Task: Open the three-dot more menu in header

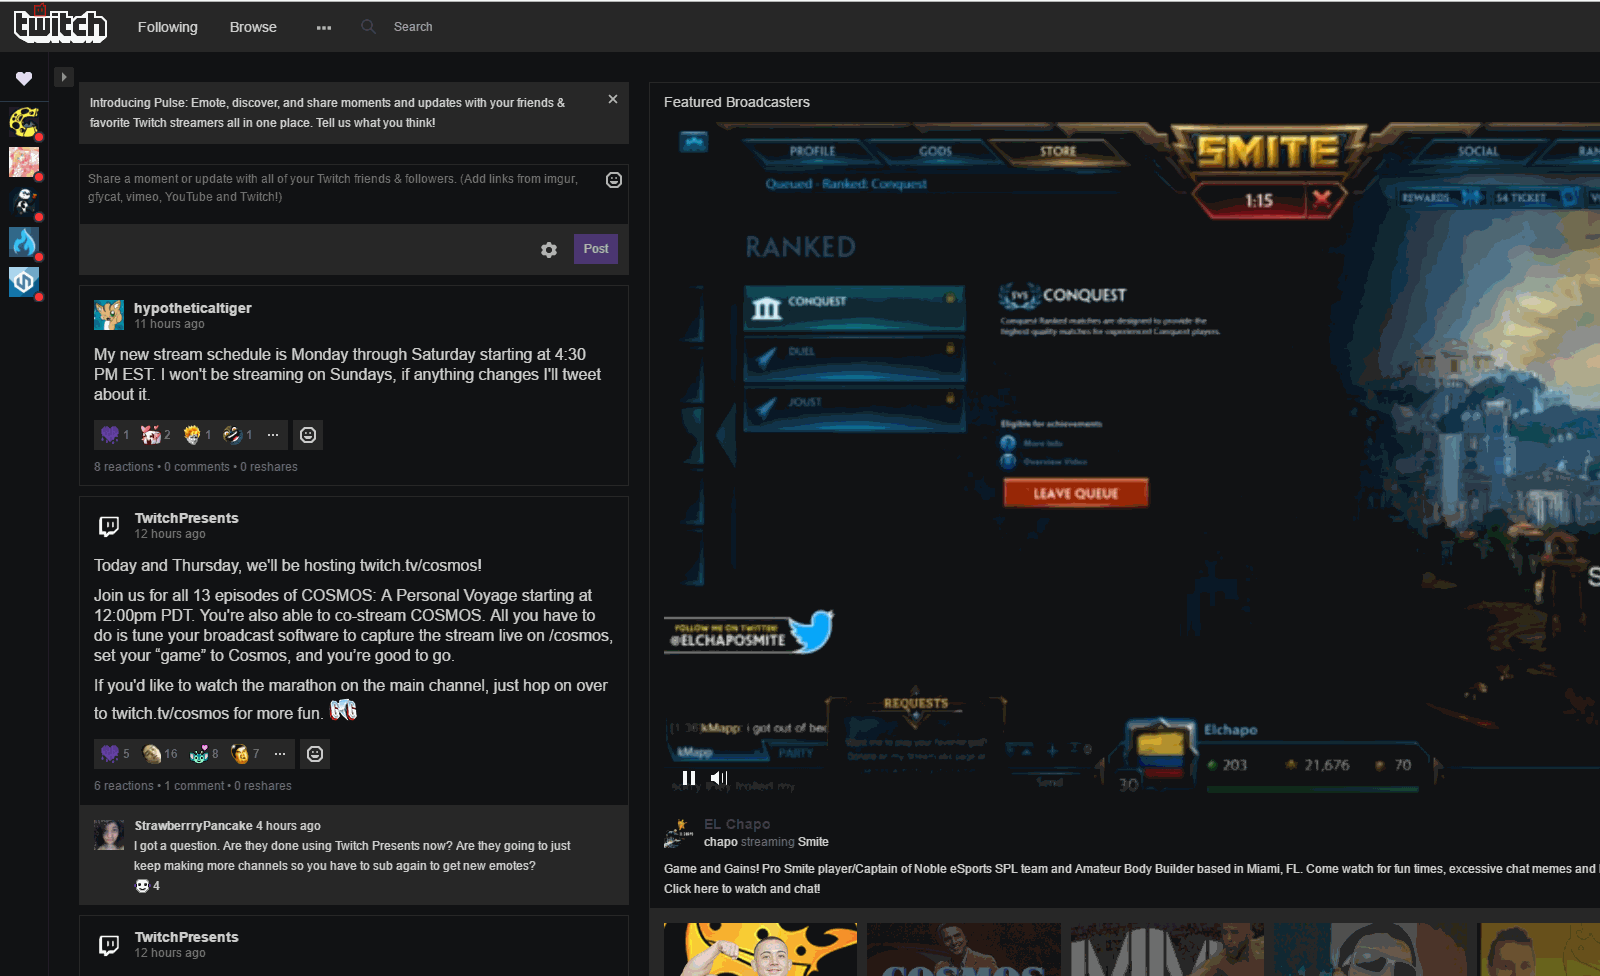Action: click(x=324, y=28)
